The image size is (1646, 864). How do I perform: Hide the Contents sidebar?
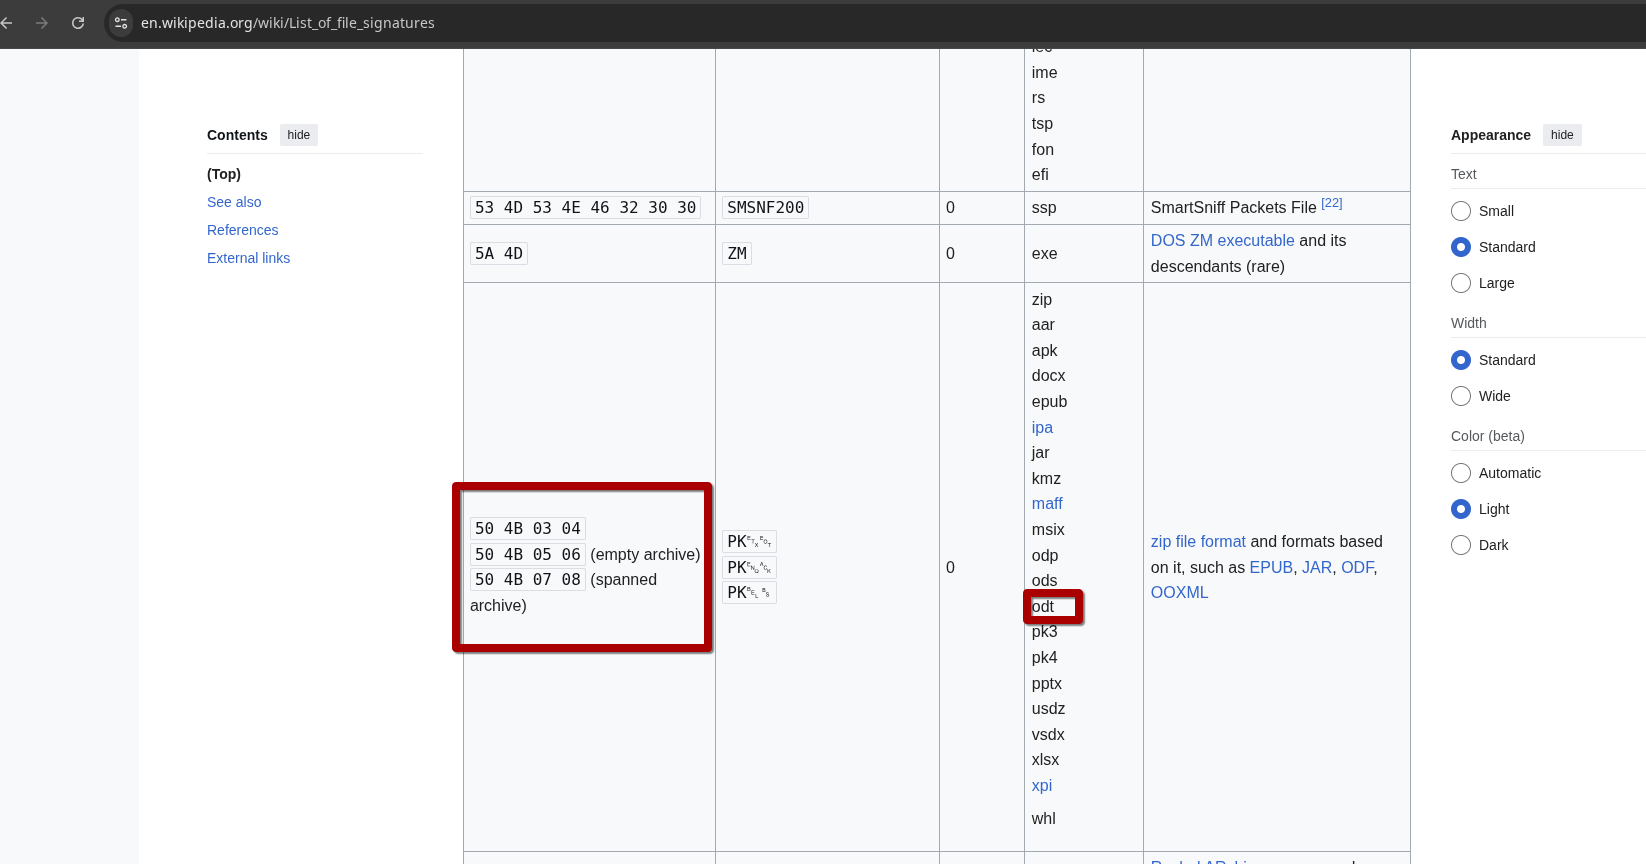click(x=298, y=135)
